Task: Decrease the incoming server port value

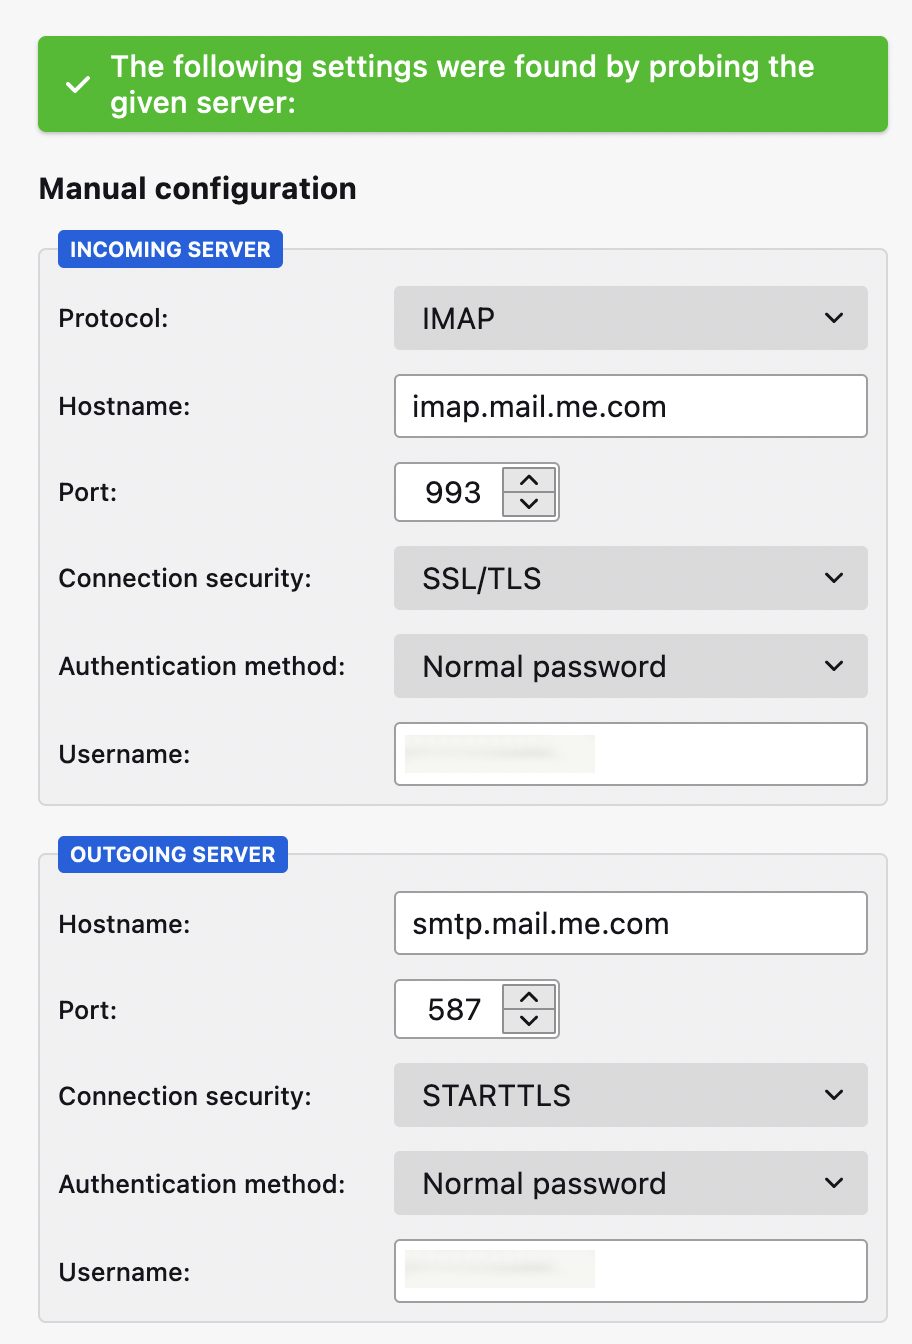Action: point(529,504)
